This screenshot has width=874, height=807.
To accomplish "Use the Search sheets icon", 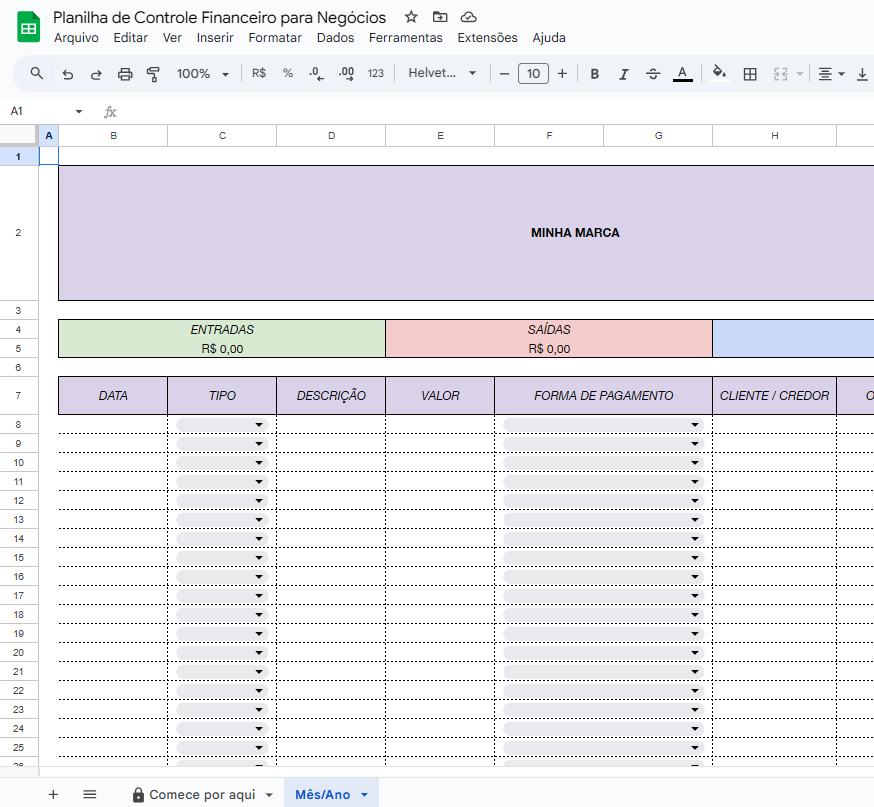I will (37, 73).
